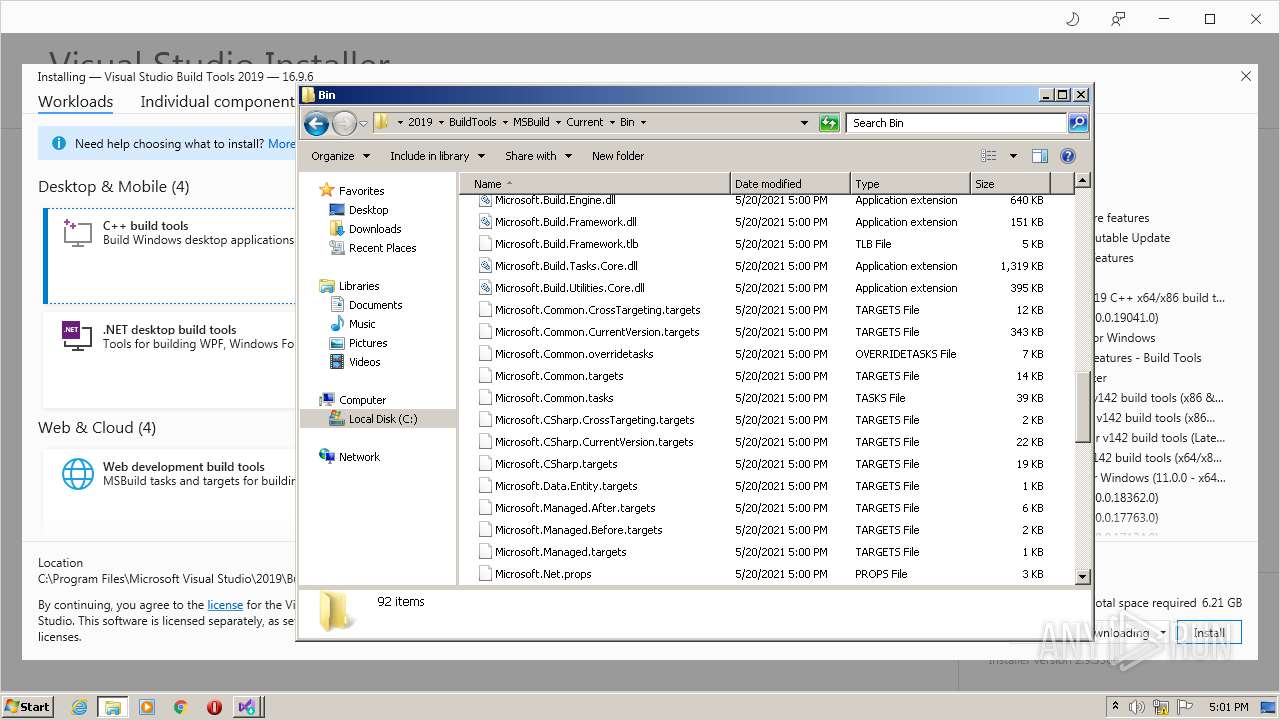Click the Action Center flag icon

coord(1187,706)
